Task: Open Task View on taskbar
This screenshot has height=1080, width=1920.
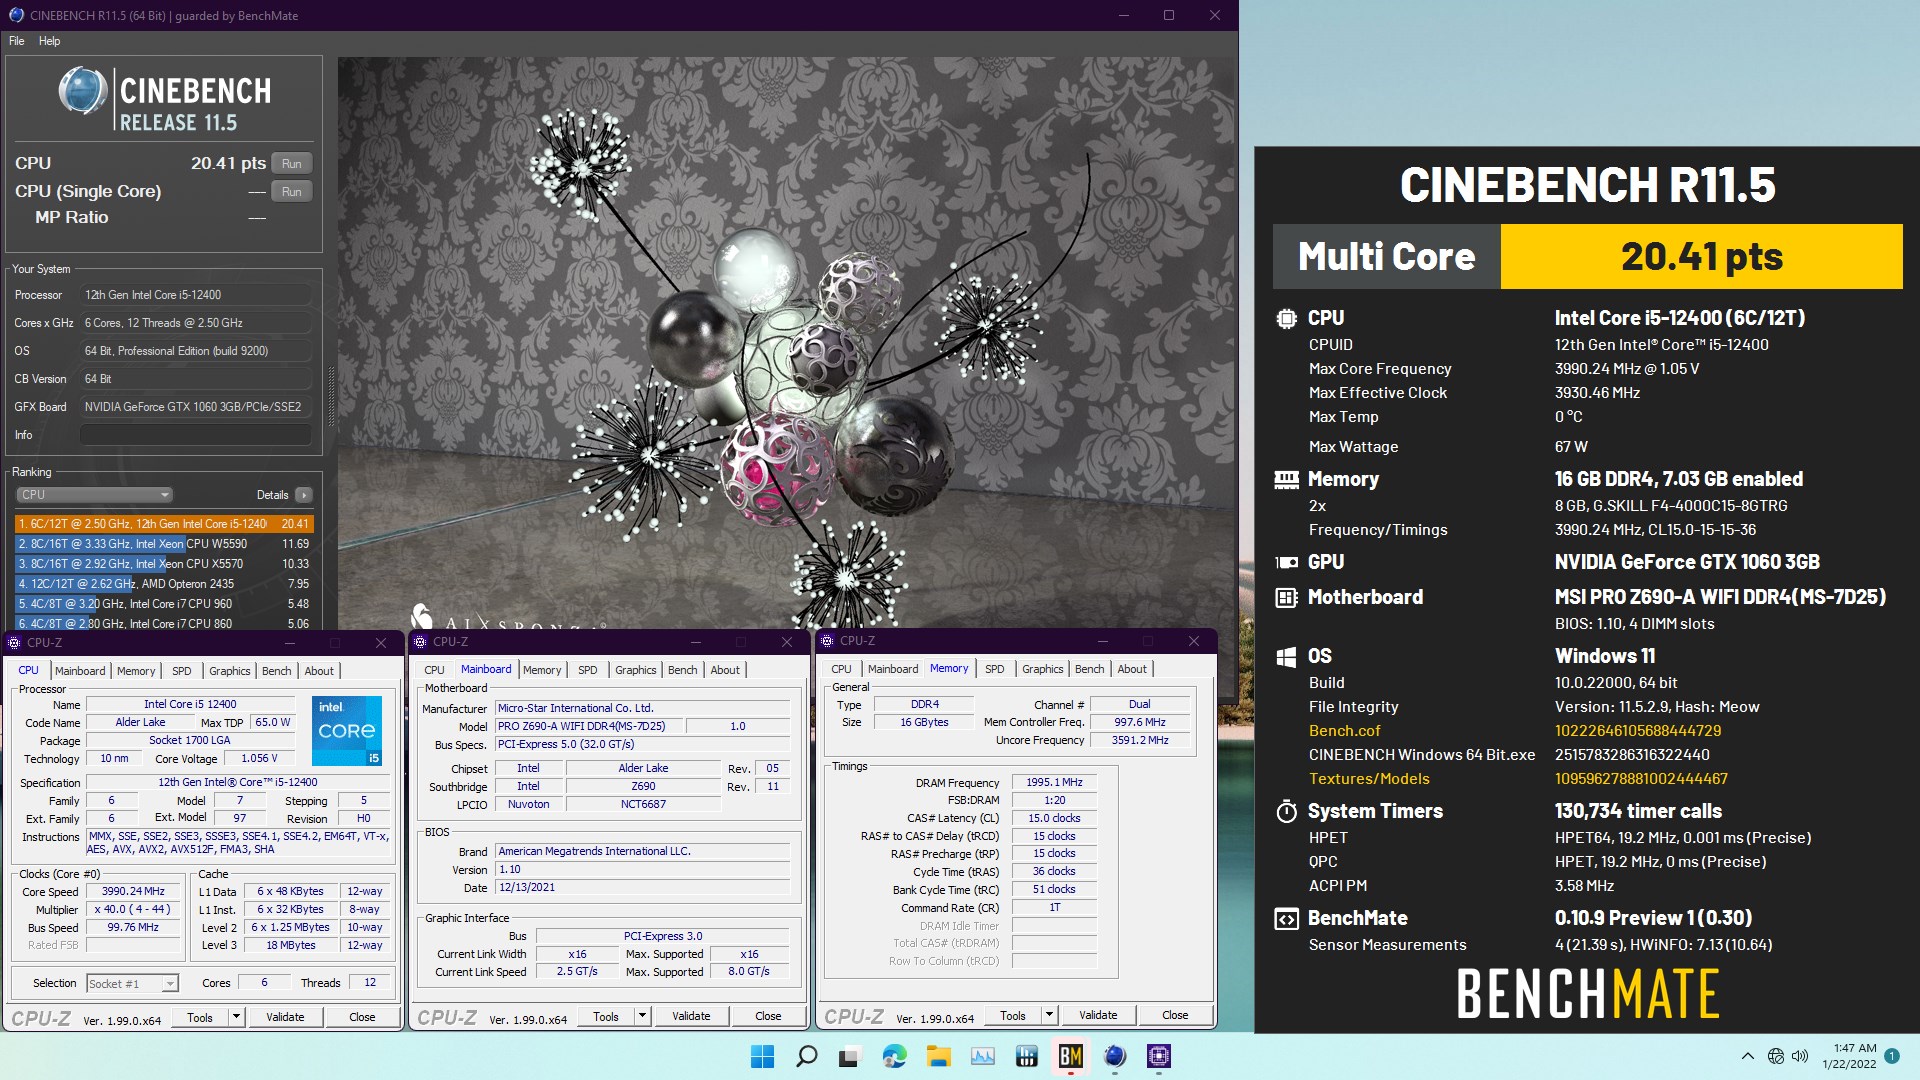Action: click(x=850, y=1056)
